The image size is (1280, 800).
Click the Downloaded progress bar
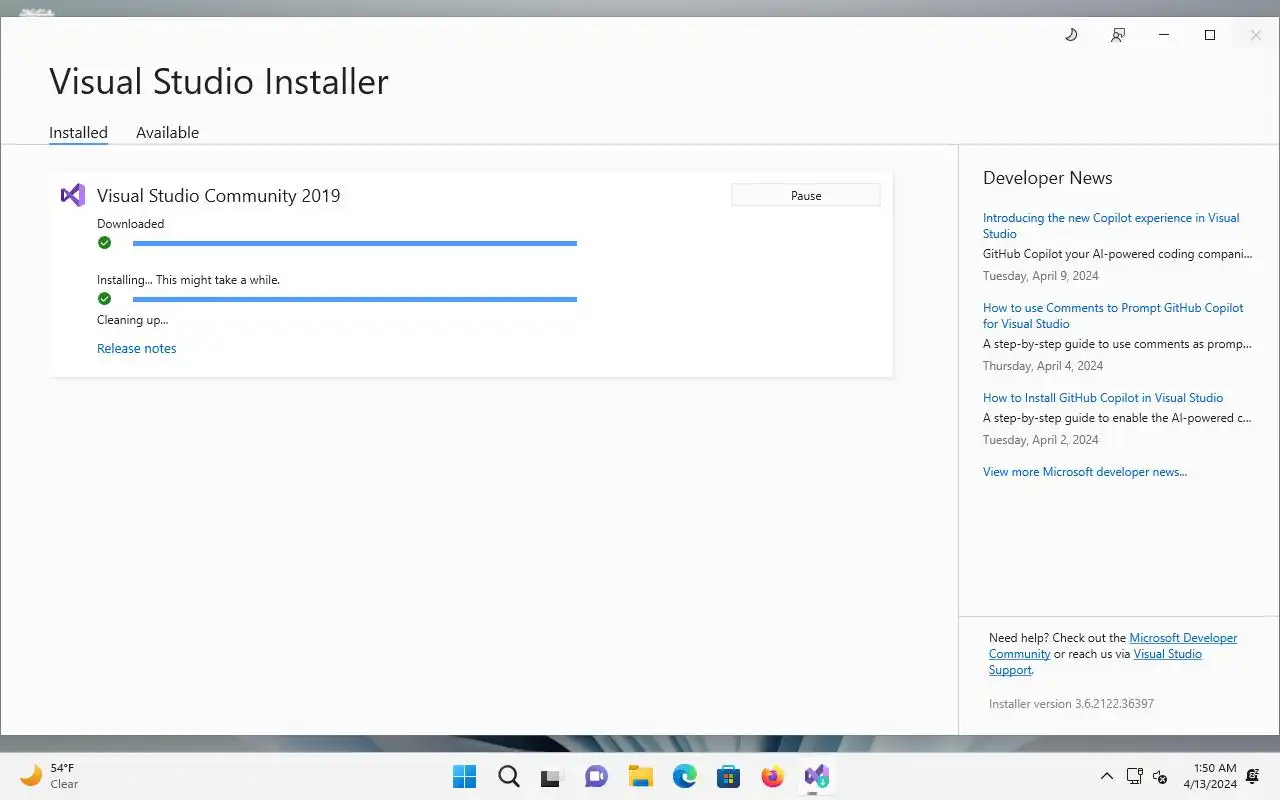(x=355, y=243)
